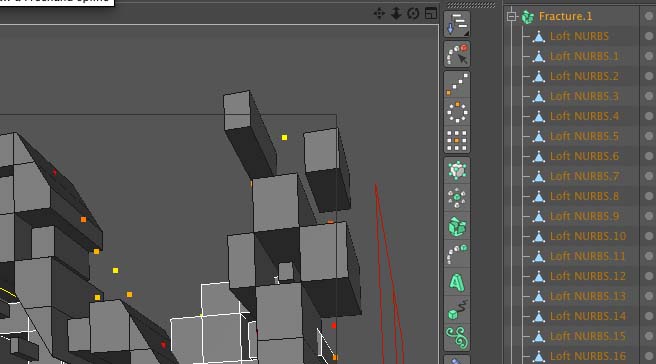Screen dimensions: 656x364
Task: Select Loft NURBS.2 in the object tree
Action: (x=584, y=77)
